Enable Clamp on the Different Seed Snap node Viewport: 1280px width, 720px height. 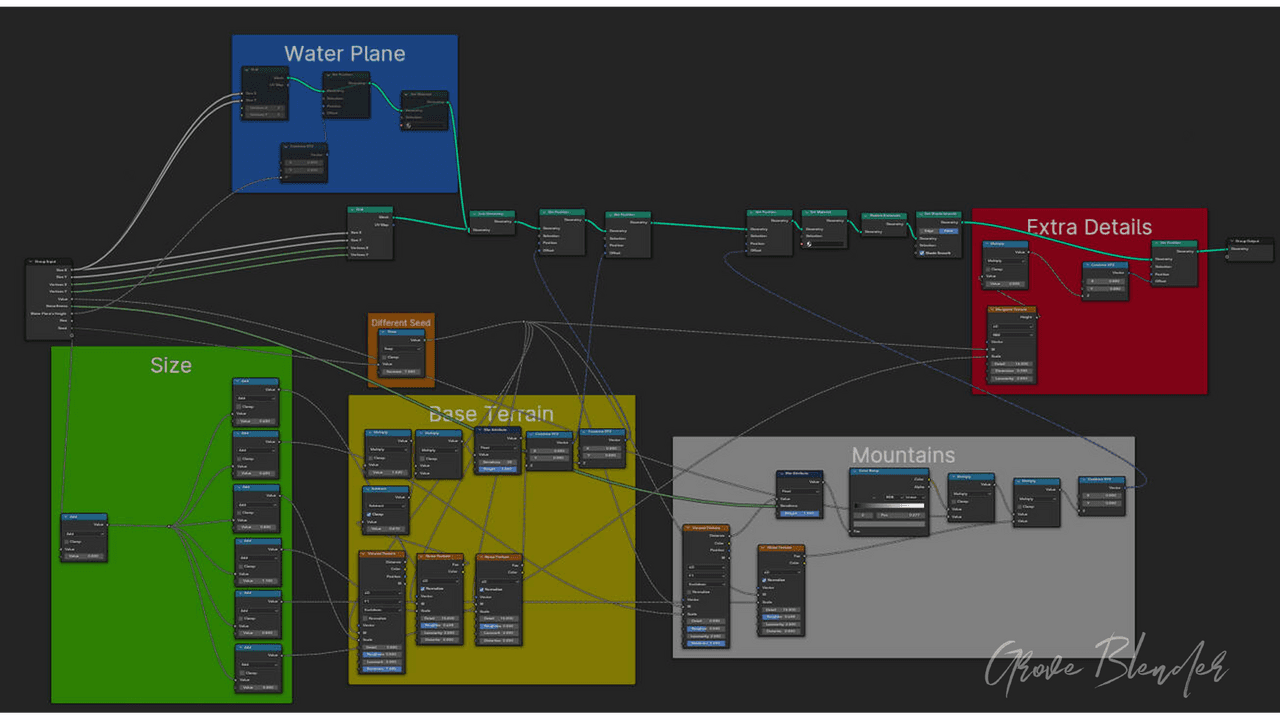[386, 357]
